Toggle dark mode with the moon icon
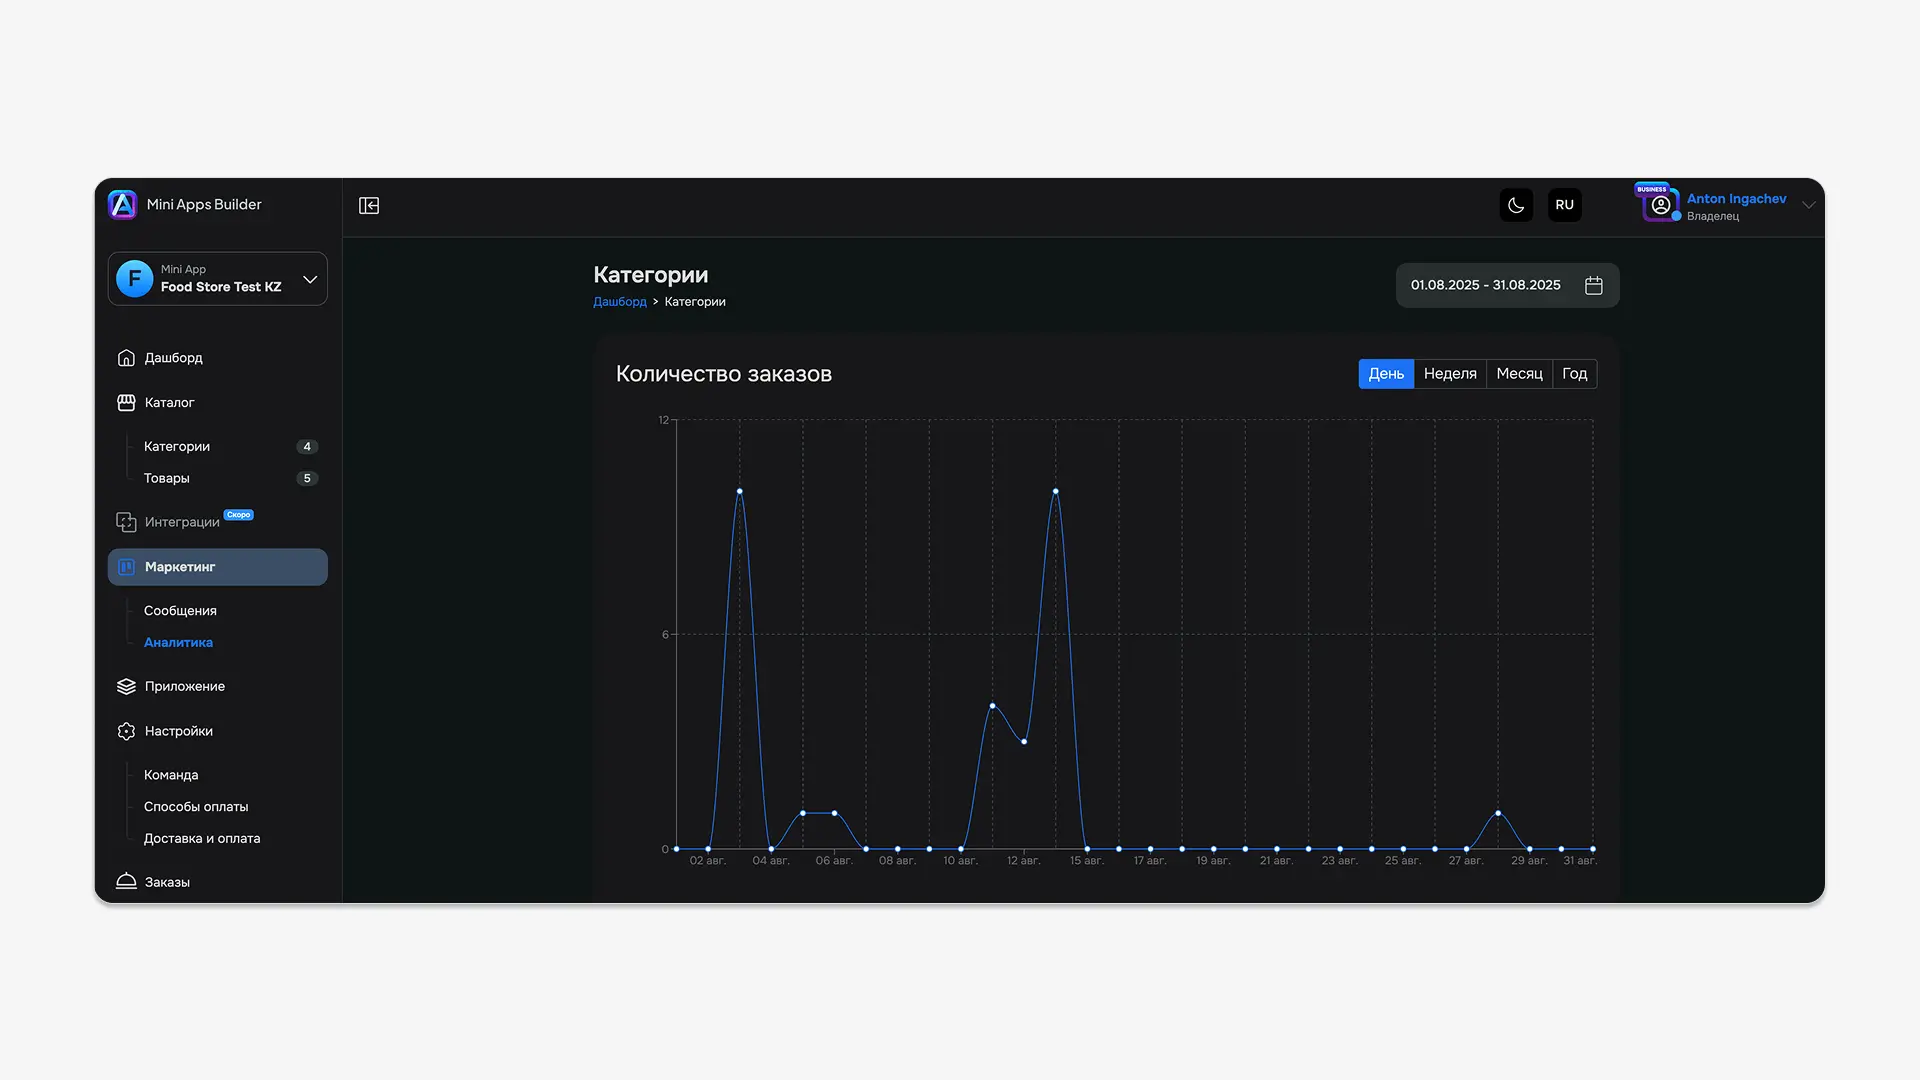The image size is (1920, 1080). coord(1516,205)
